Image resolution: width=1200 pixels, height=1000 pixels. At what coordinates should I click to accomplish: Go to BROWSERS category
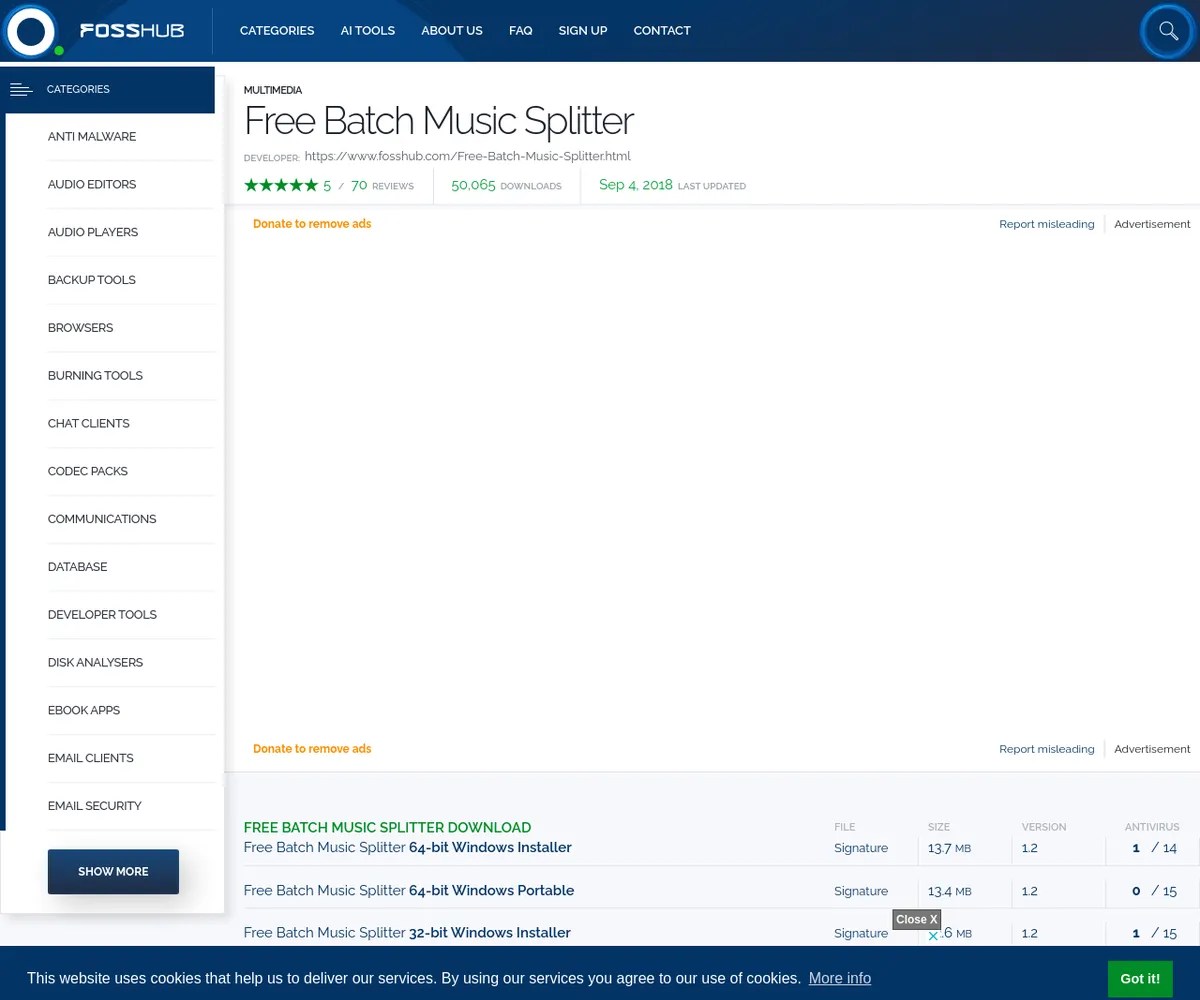tap(80, 328)
